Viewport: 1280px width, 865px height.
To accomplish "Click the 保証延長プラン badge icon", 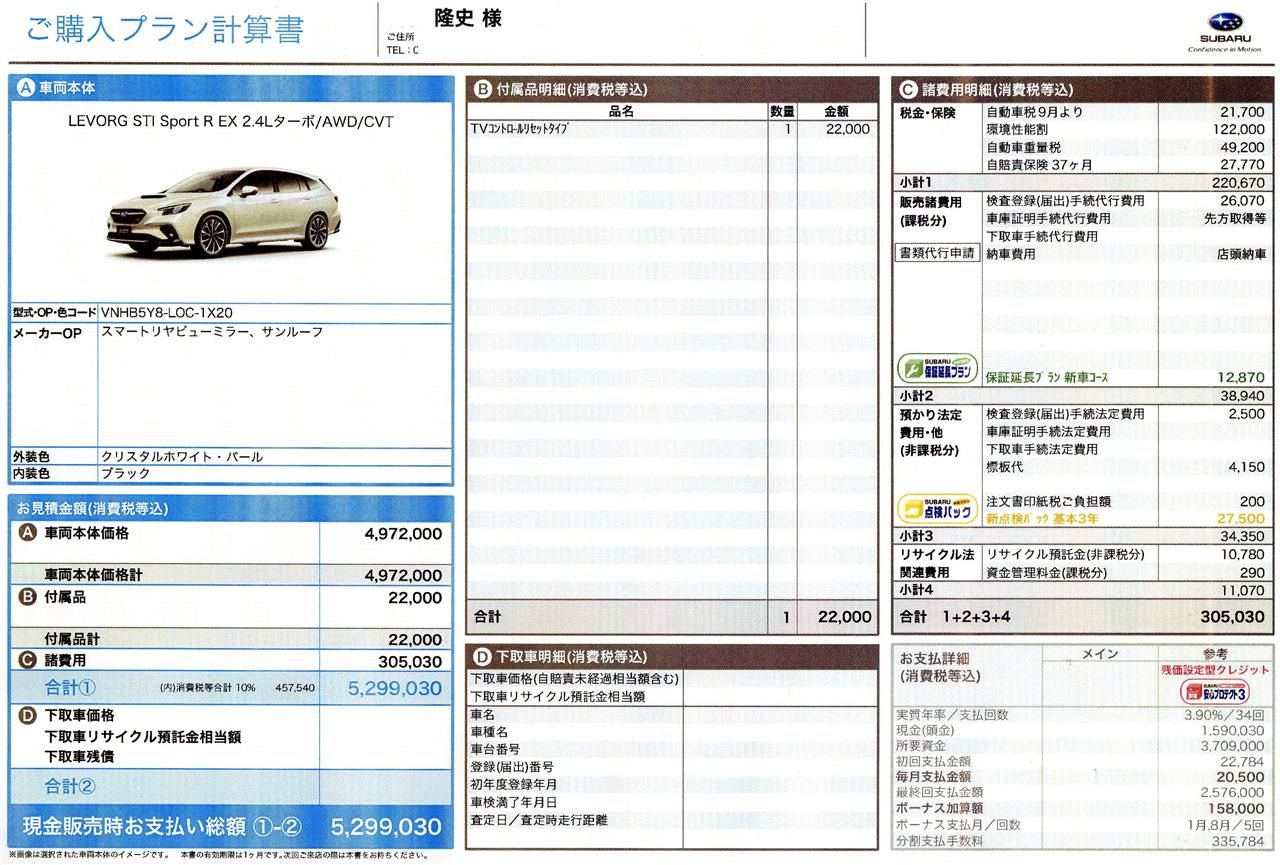I will click(x=937, y=369).
